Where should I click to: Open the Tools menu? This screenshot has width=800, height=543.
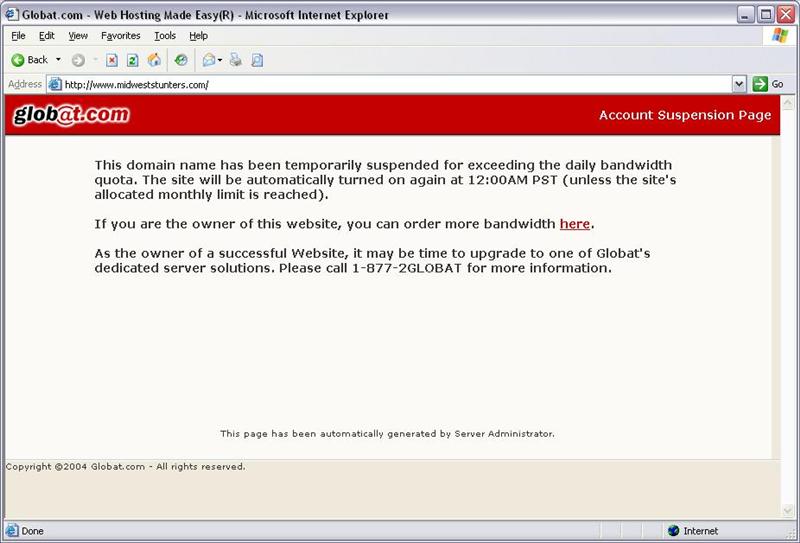[x=165, y=35]
